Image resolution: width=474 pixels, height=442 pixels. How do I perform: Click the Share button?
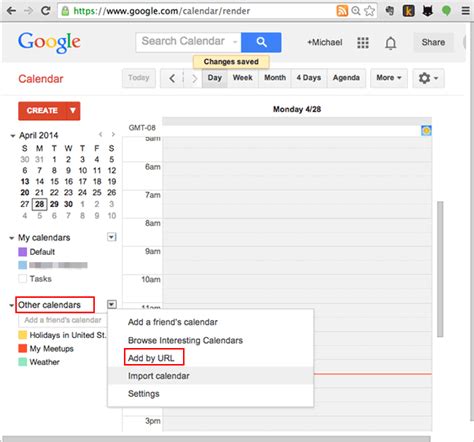[433, 42]
